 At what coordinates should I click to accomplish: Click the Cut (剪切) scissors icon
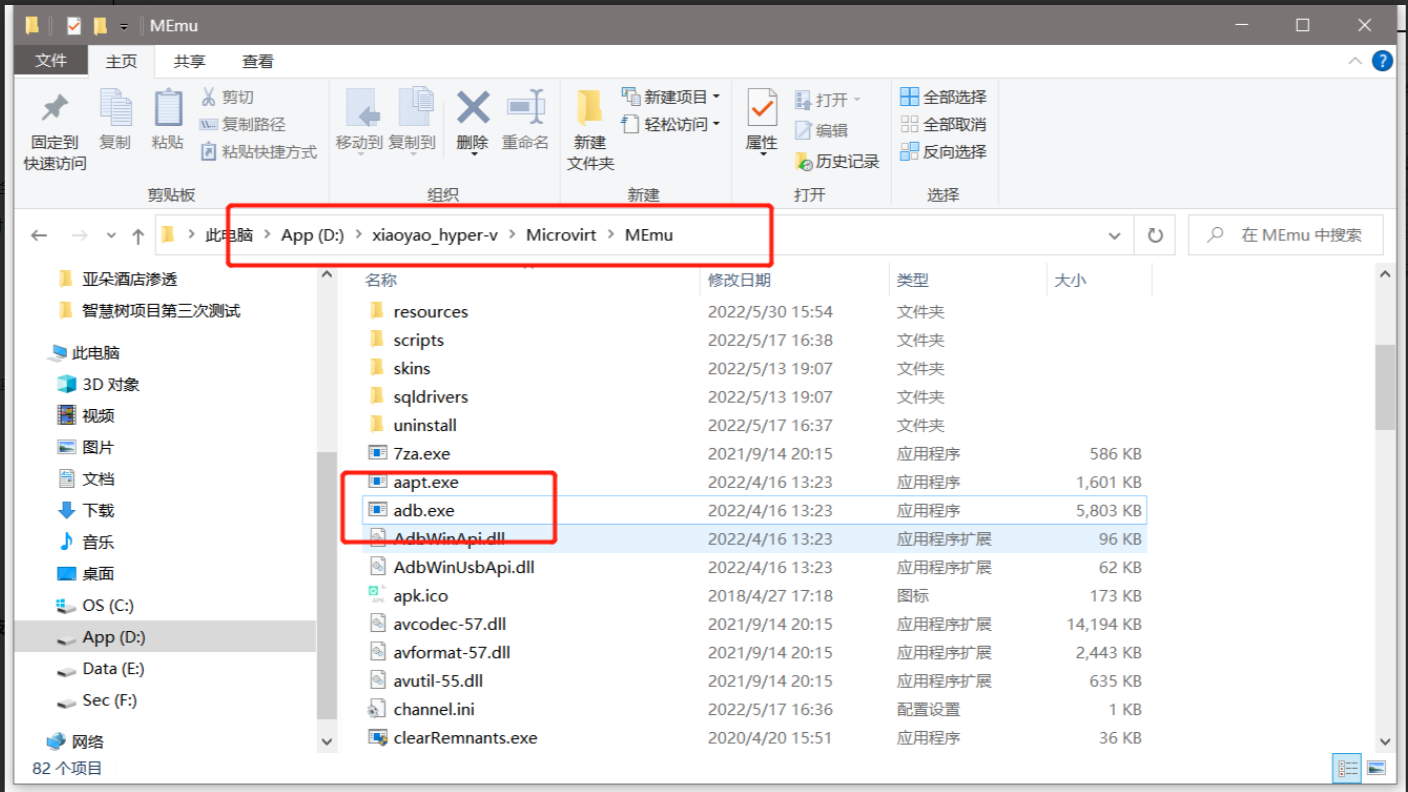(x=208, y=97)
